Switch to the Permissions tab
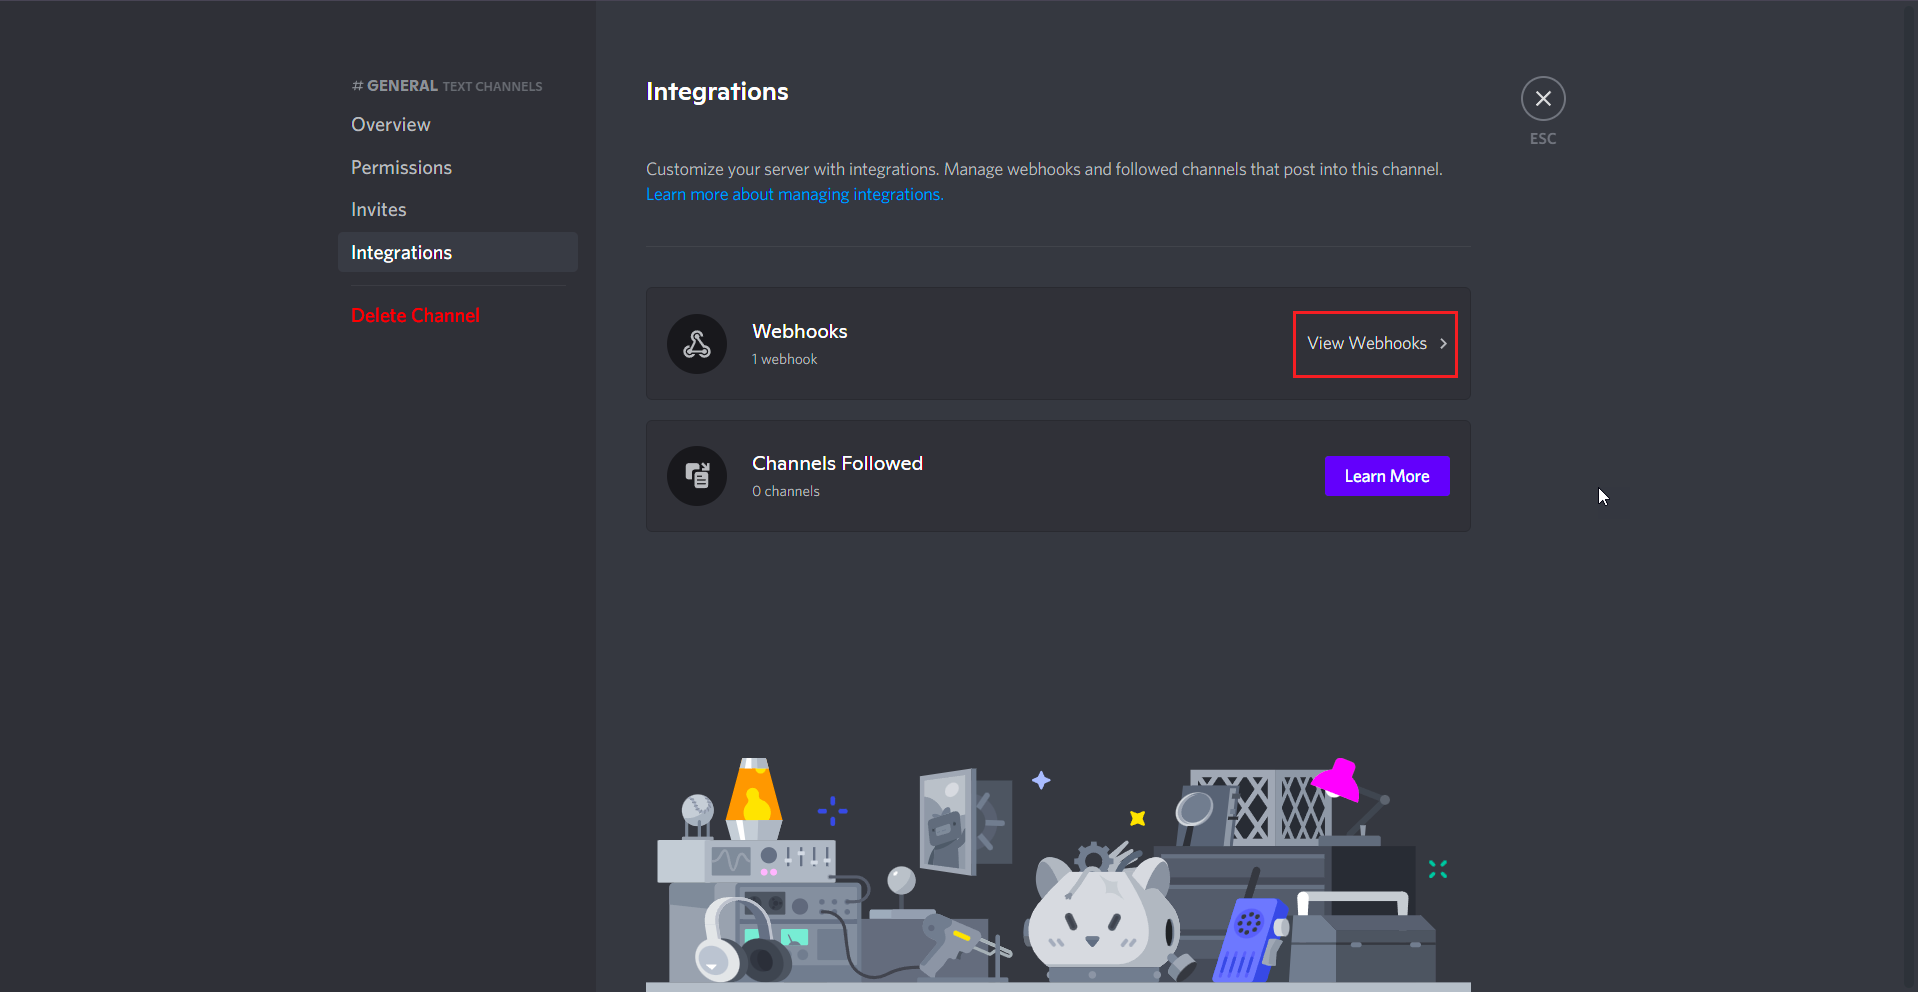Viewport: 1918px width, 992px height. point(401,168)
